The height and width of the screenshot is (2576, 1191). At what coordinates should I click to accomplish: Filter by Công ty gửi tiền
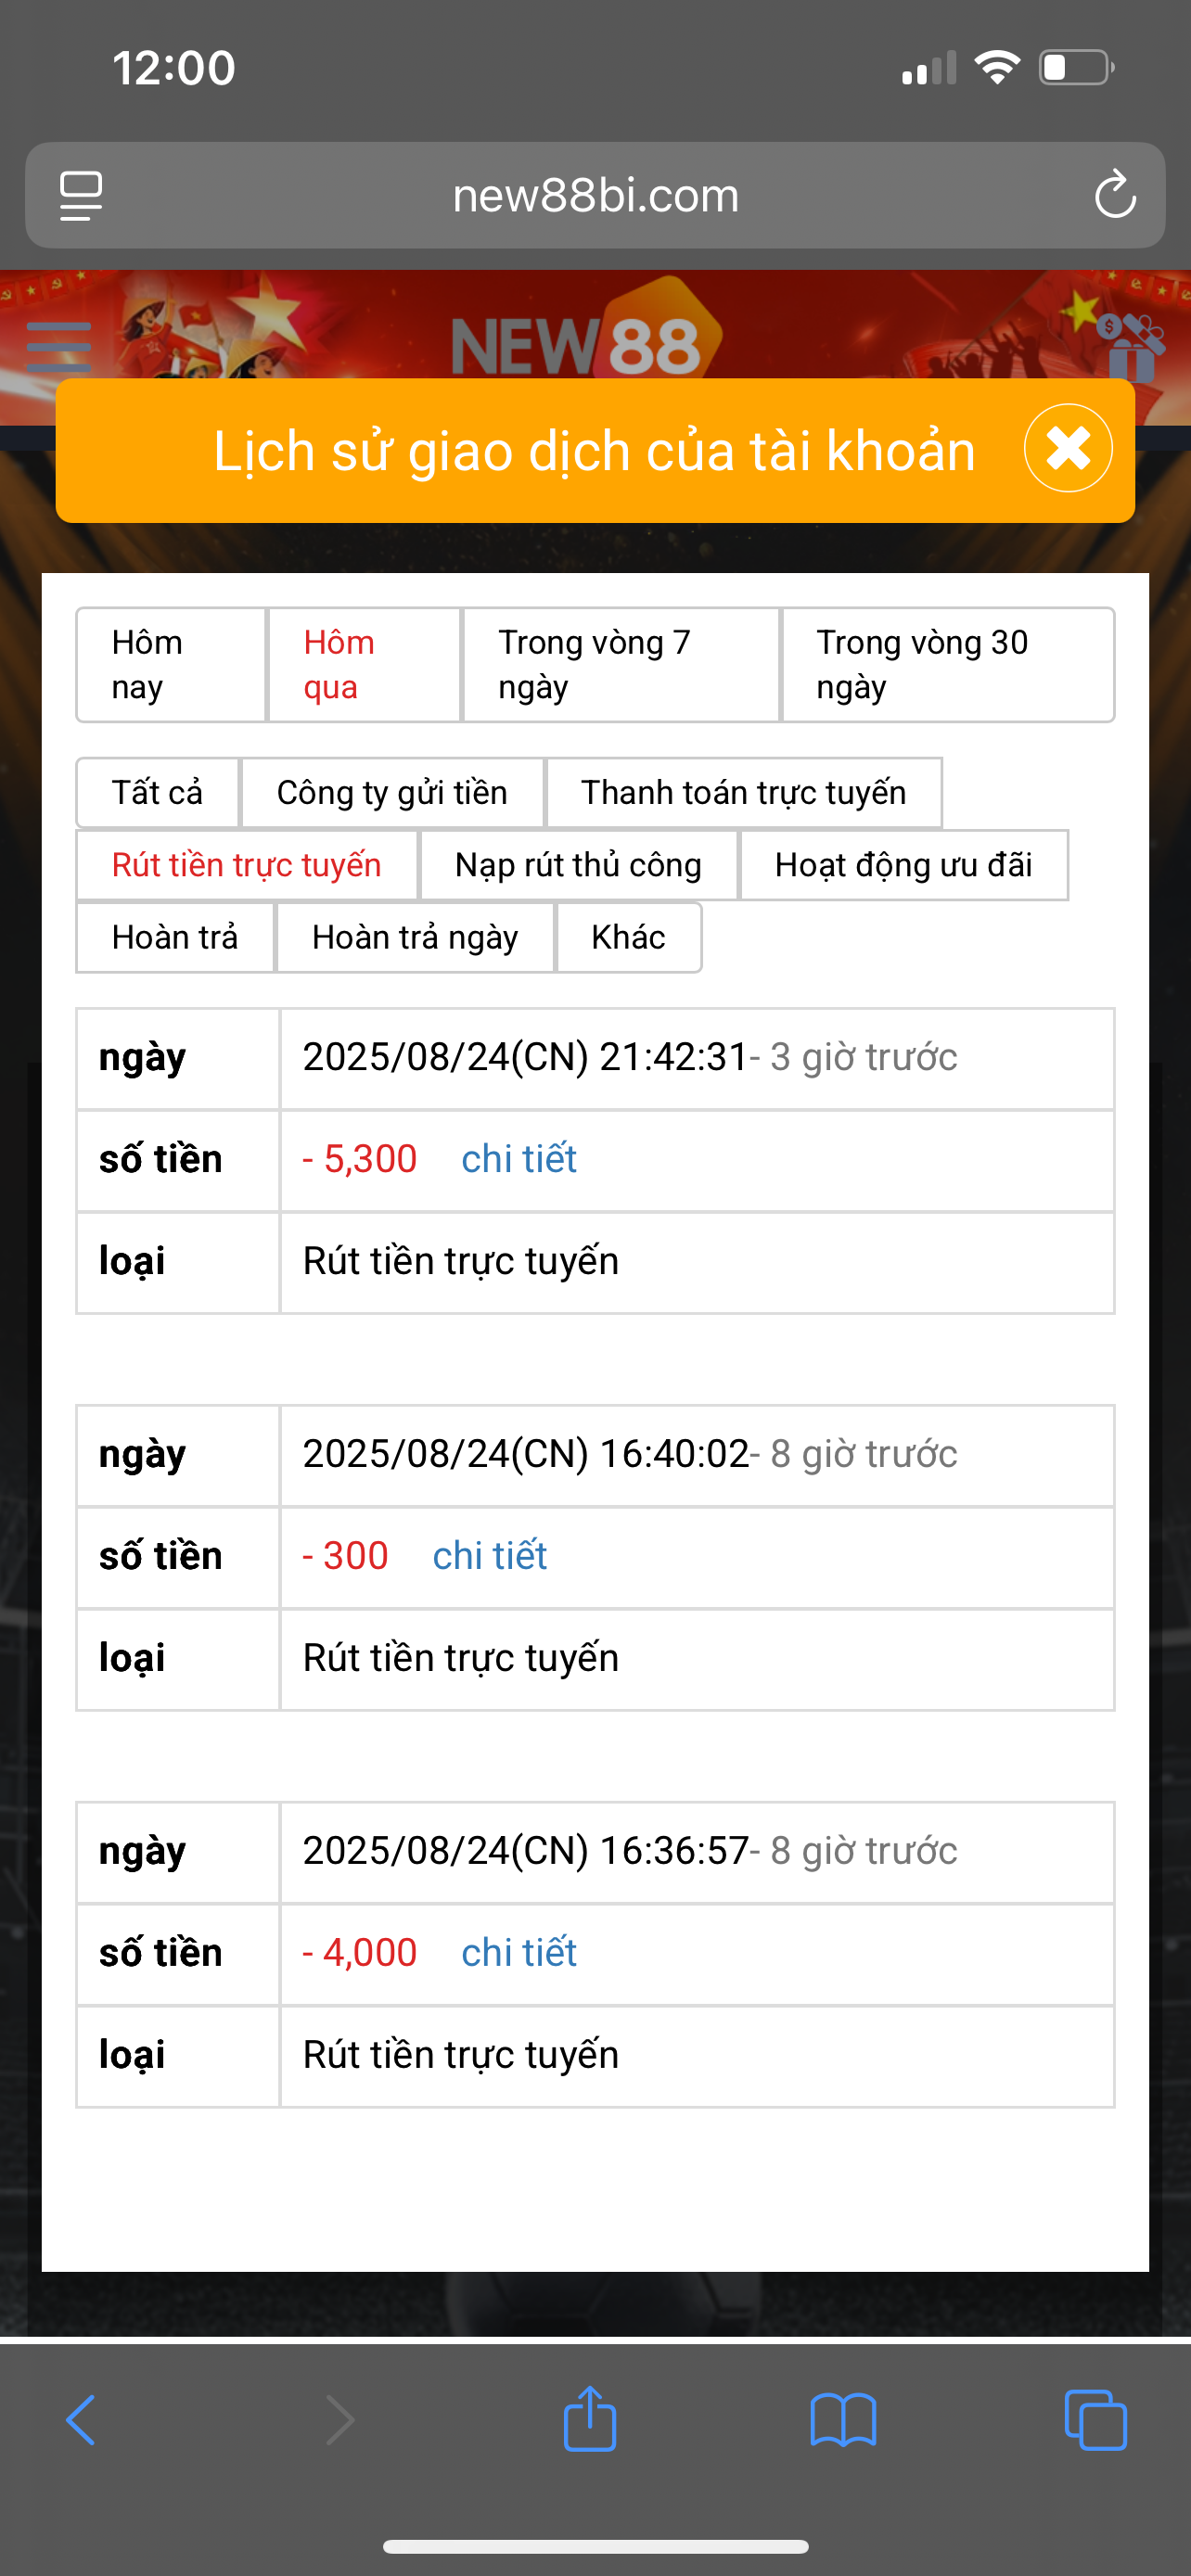pyautogui.click(x=392, y=793)
